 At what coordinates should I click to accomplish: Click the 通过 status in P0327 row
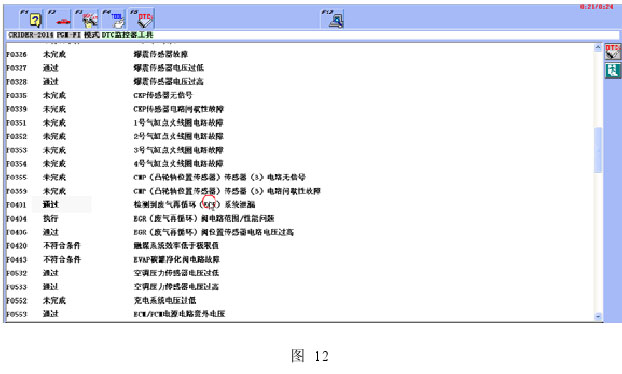(x=51, y=68)
